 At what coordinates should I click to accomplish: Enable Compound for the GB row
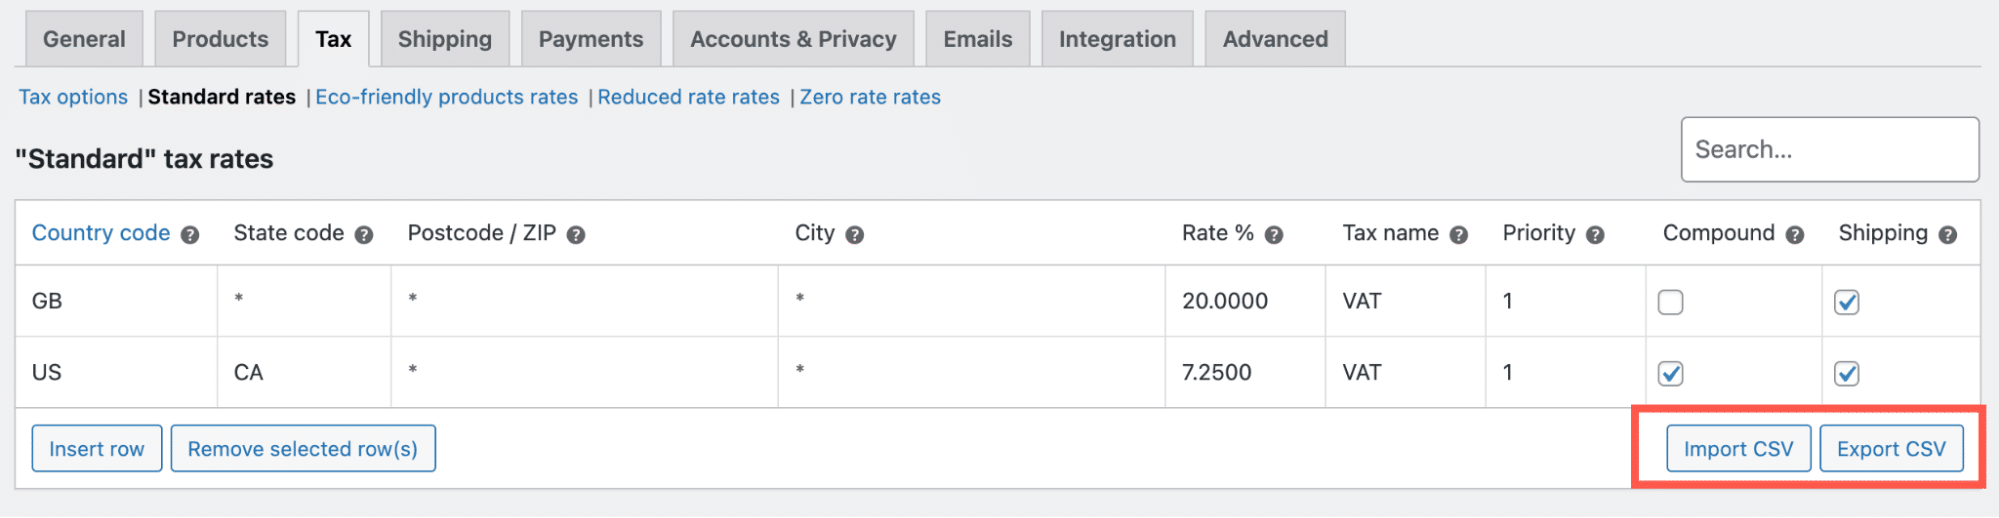tap(1671, 302)
